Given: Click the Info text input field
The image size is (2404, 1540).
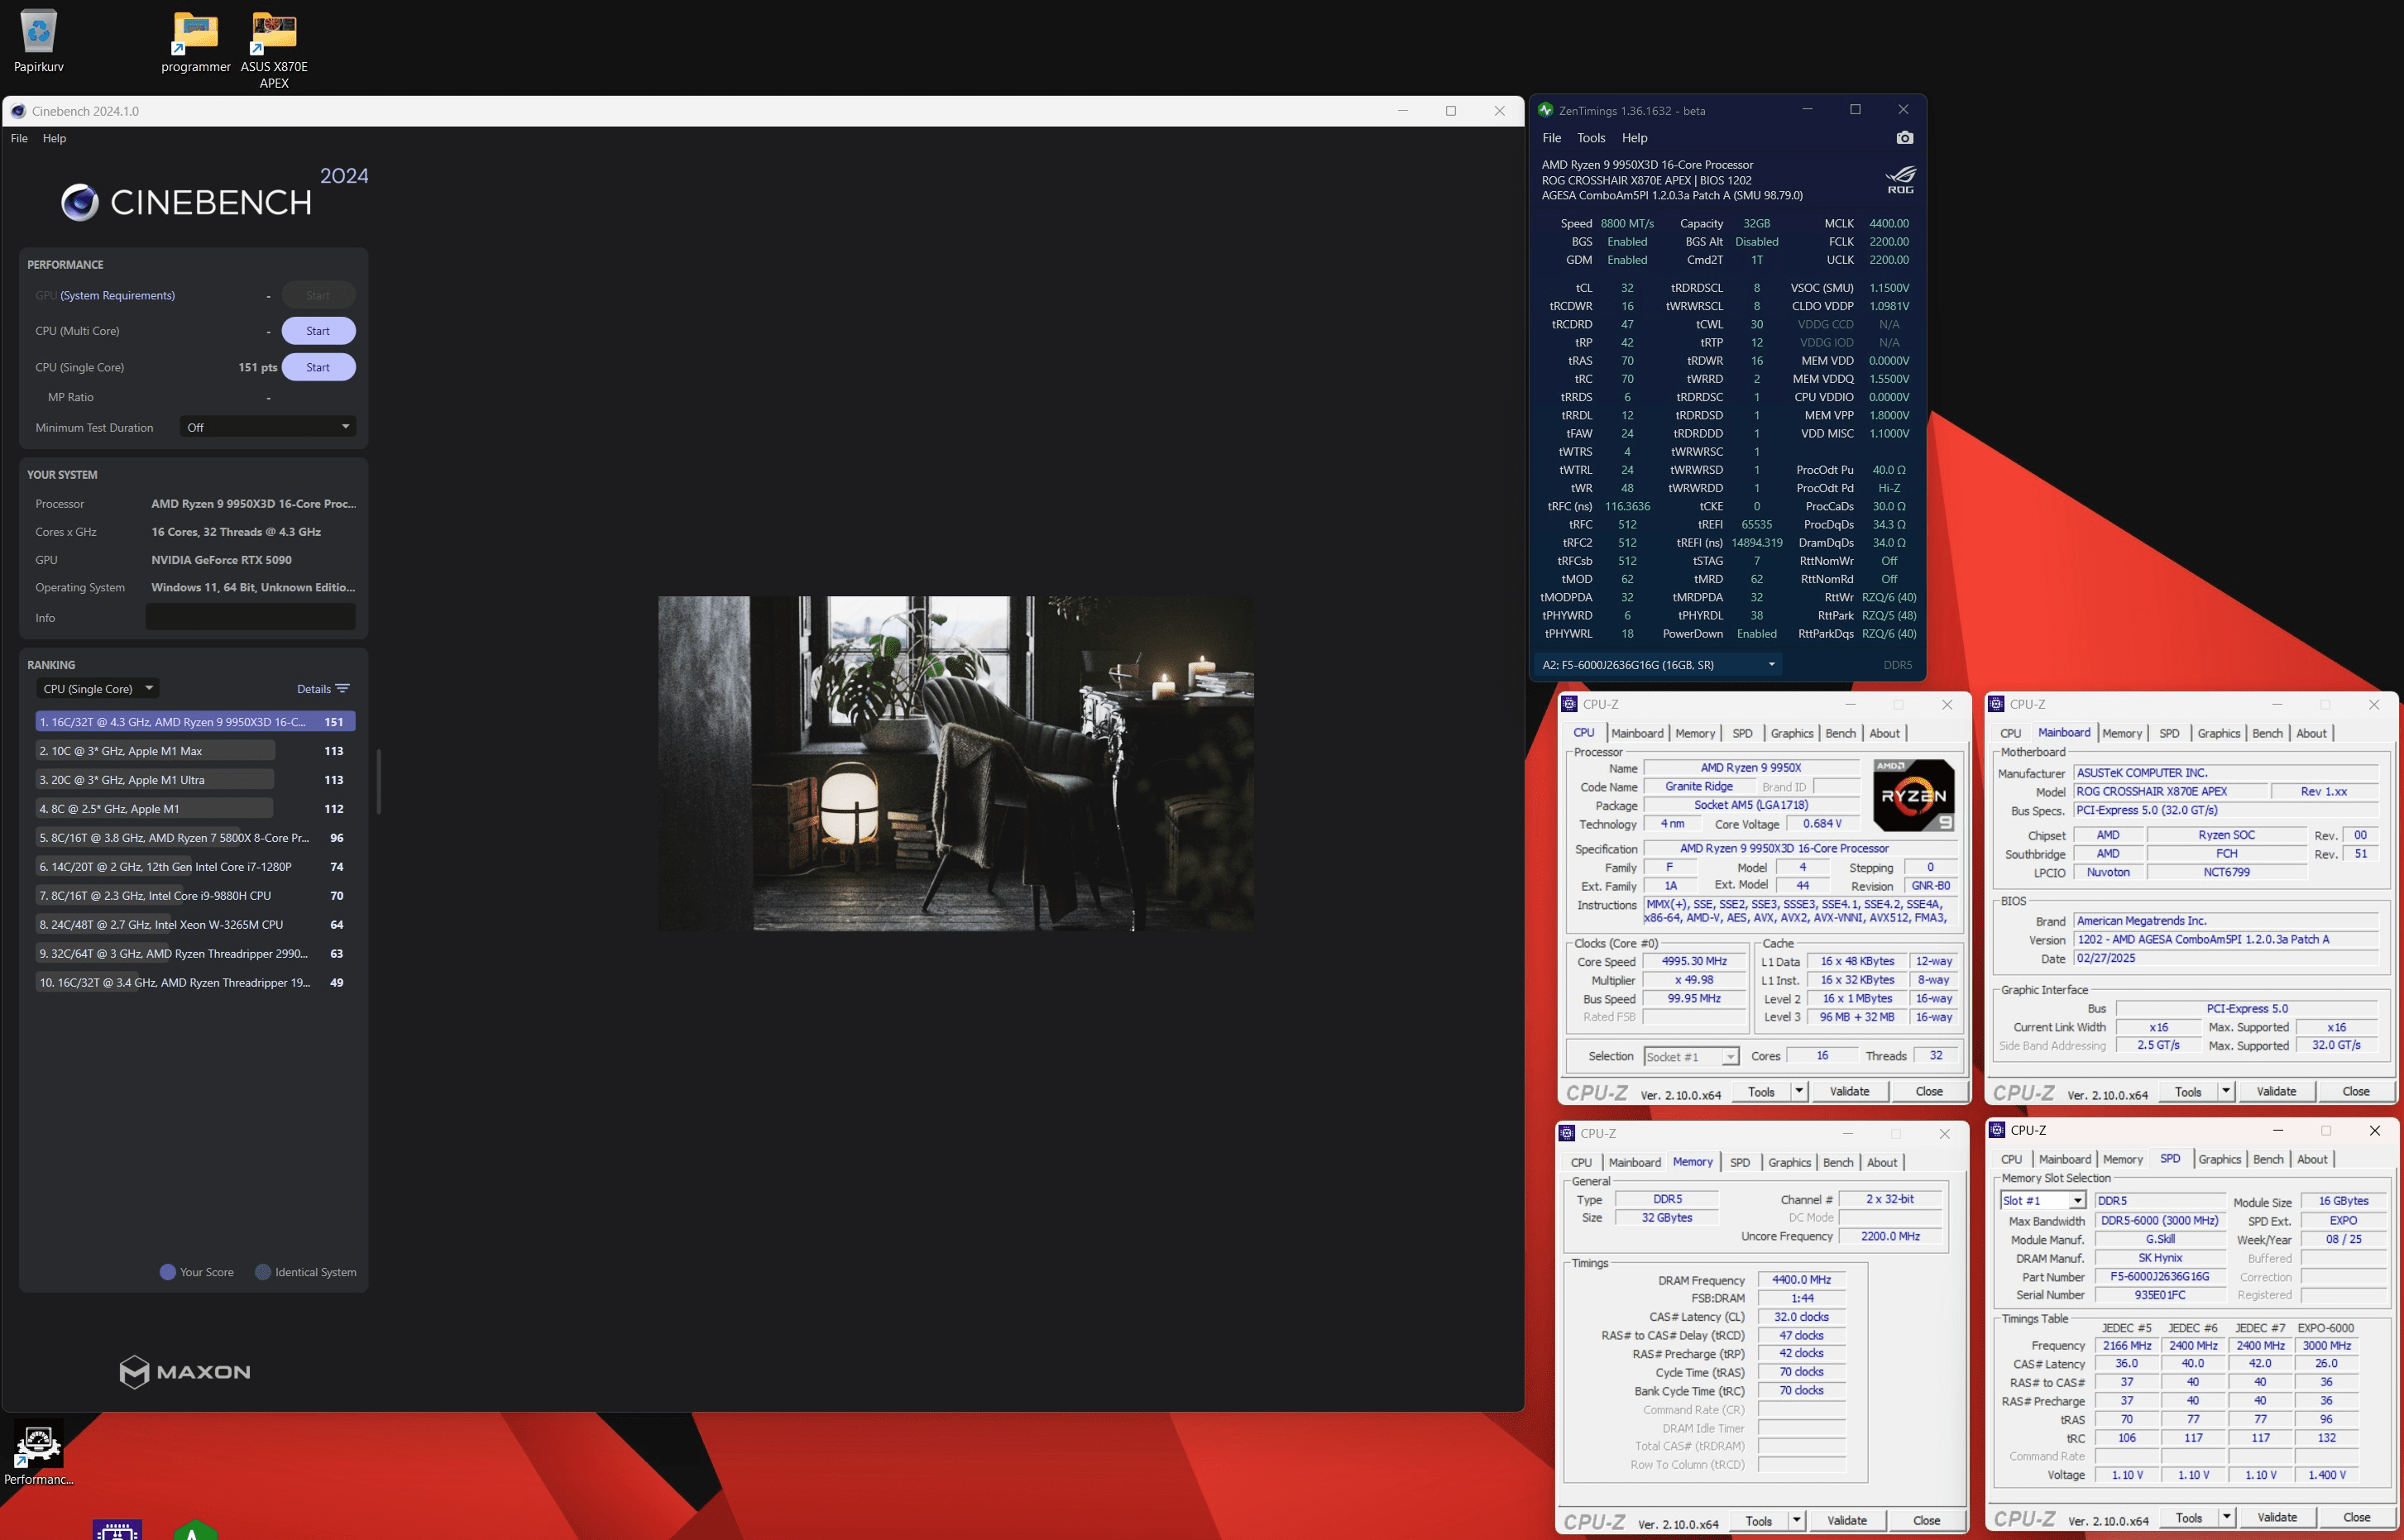Looking at the screenshot, I should [x=250, y=618].
